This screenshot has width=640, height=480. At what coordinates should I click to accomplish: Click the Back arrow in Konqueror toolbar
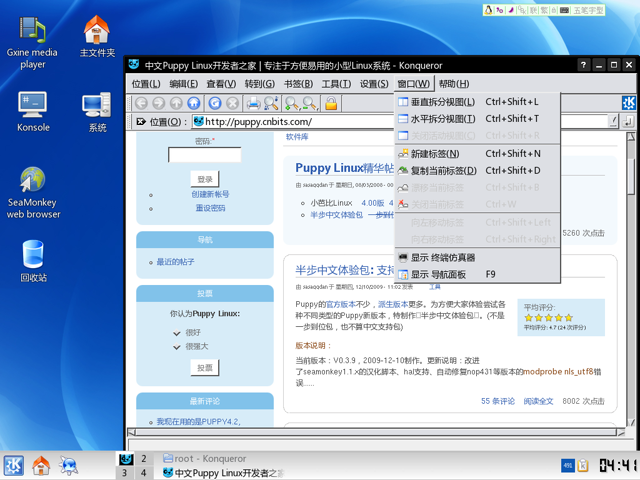click(x=141, y=103)
